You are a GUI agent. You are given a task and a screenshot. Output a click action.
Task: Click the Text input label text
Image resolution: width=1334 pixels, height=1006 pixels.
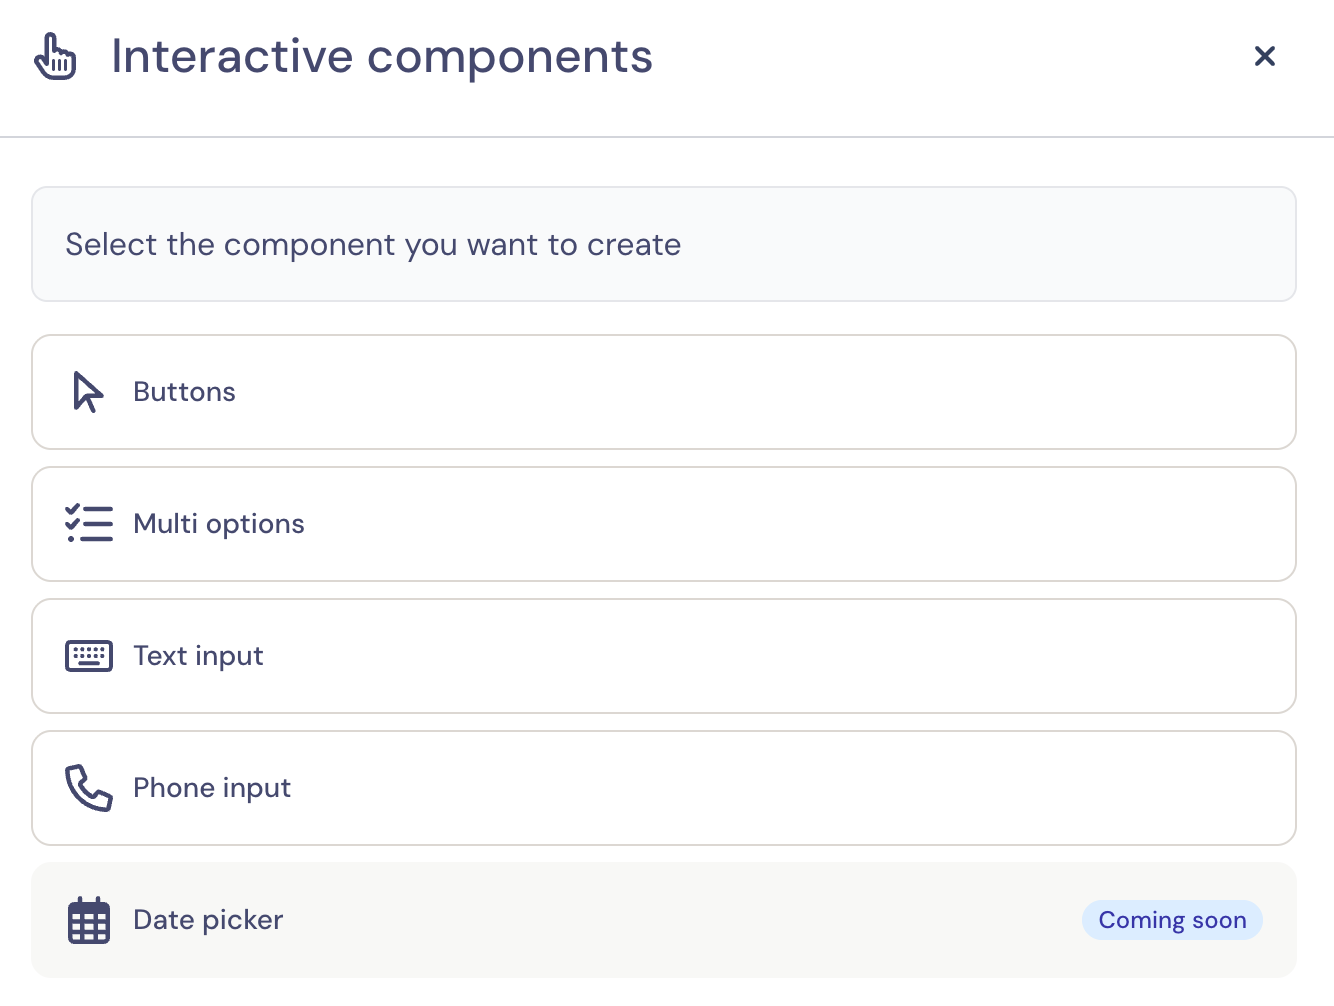pyautogui.click(x=199, y=656)
